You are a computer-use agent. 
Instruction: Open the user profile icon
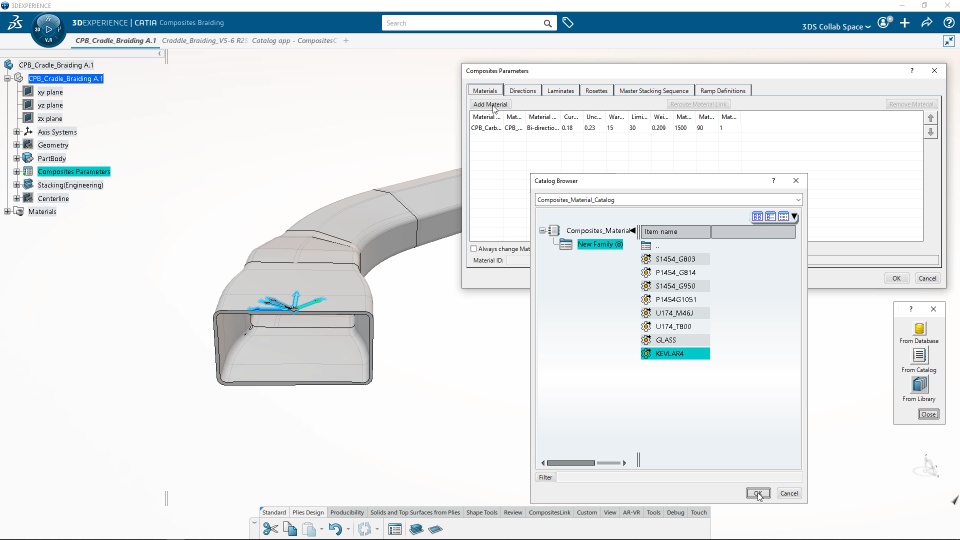pos(883,23)
